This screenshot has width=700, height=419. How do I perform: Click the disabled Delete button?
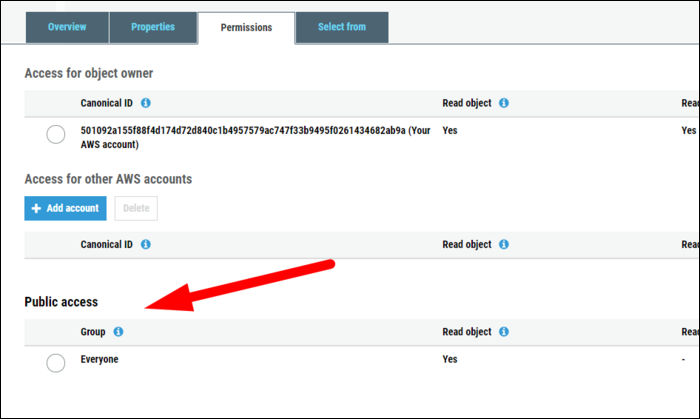pos(136,208)
